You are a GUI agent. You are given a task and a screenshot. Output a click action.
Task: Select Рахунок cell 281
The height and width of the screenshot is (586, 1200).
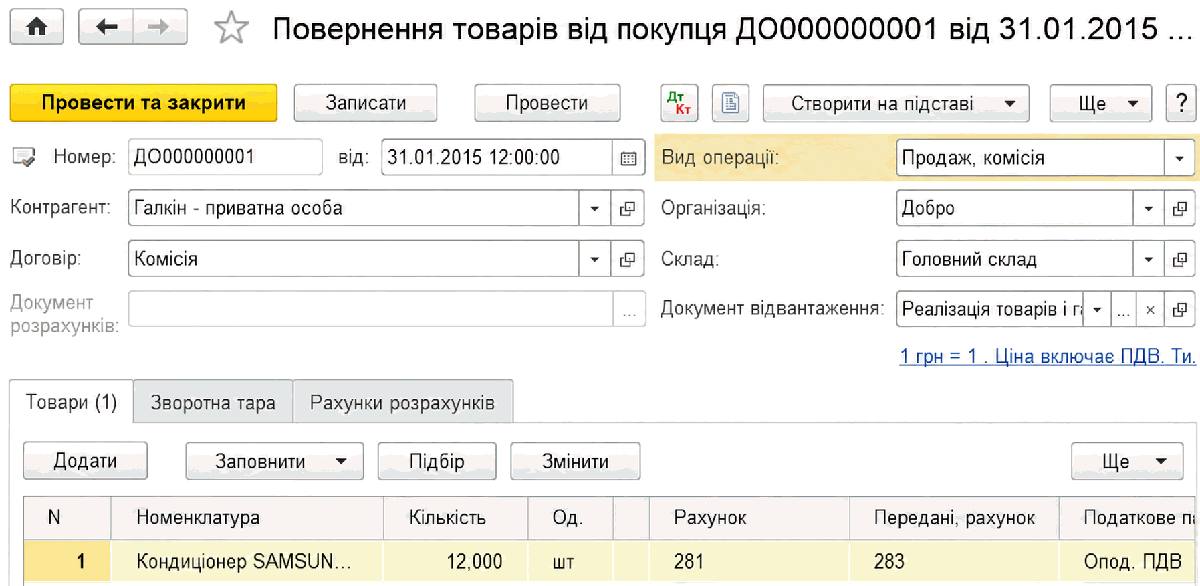tap(749, 562)
